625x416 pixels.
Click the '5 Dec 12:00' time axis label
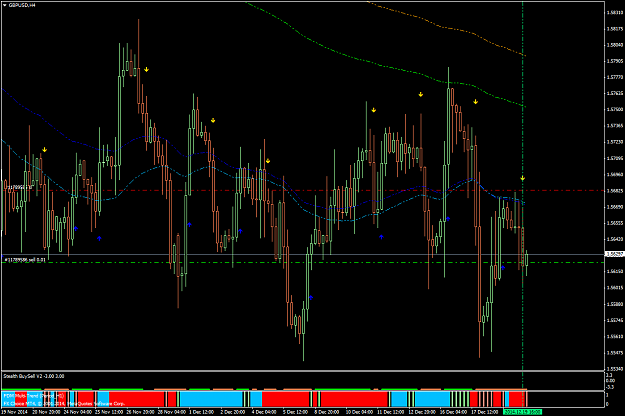click(x=295, y=412)
